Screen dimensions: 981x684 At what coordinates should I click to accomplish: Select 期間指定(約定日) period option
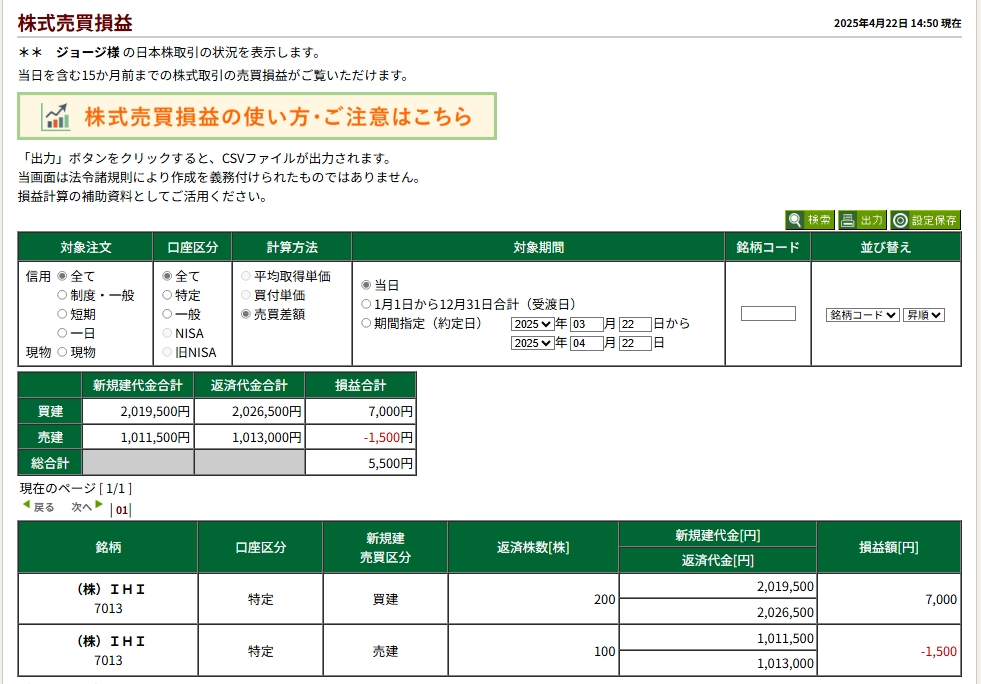(x=366, y=323)
